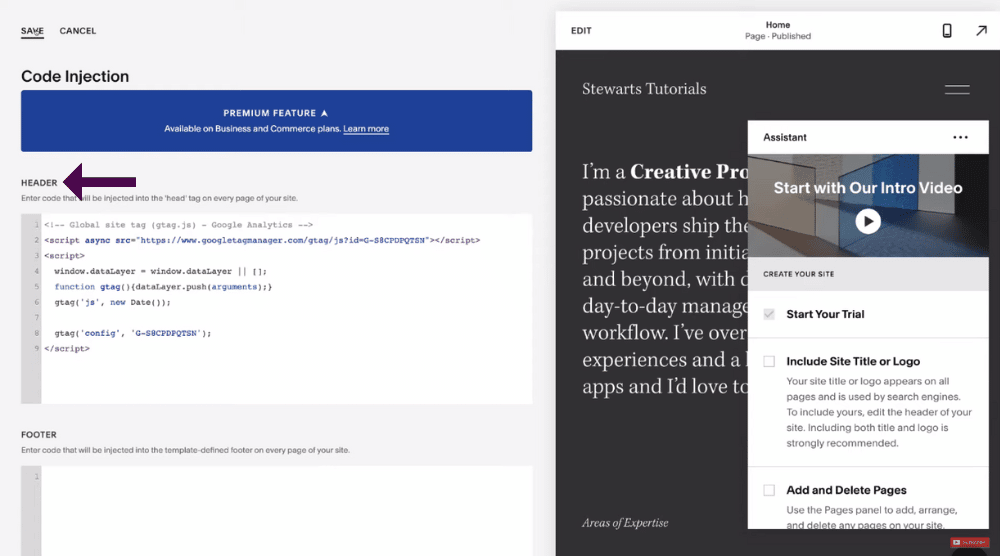The width and height of the screenshot is (1000, 556).
Task: Collapse the Premium Feature banner arrow
Action: coord(324,113)
